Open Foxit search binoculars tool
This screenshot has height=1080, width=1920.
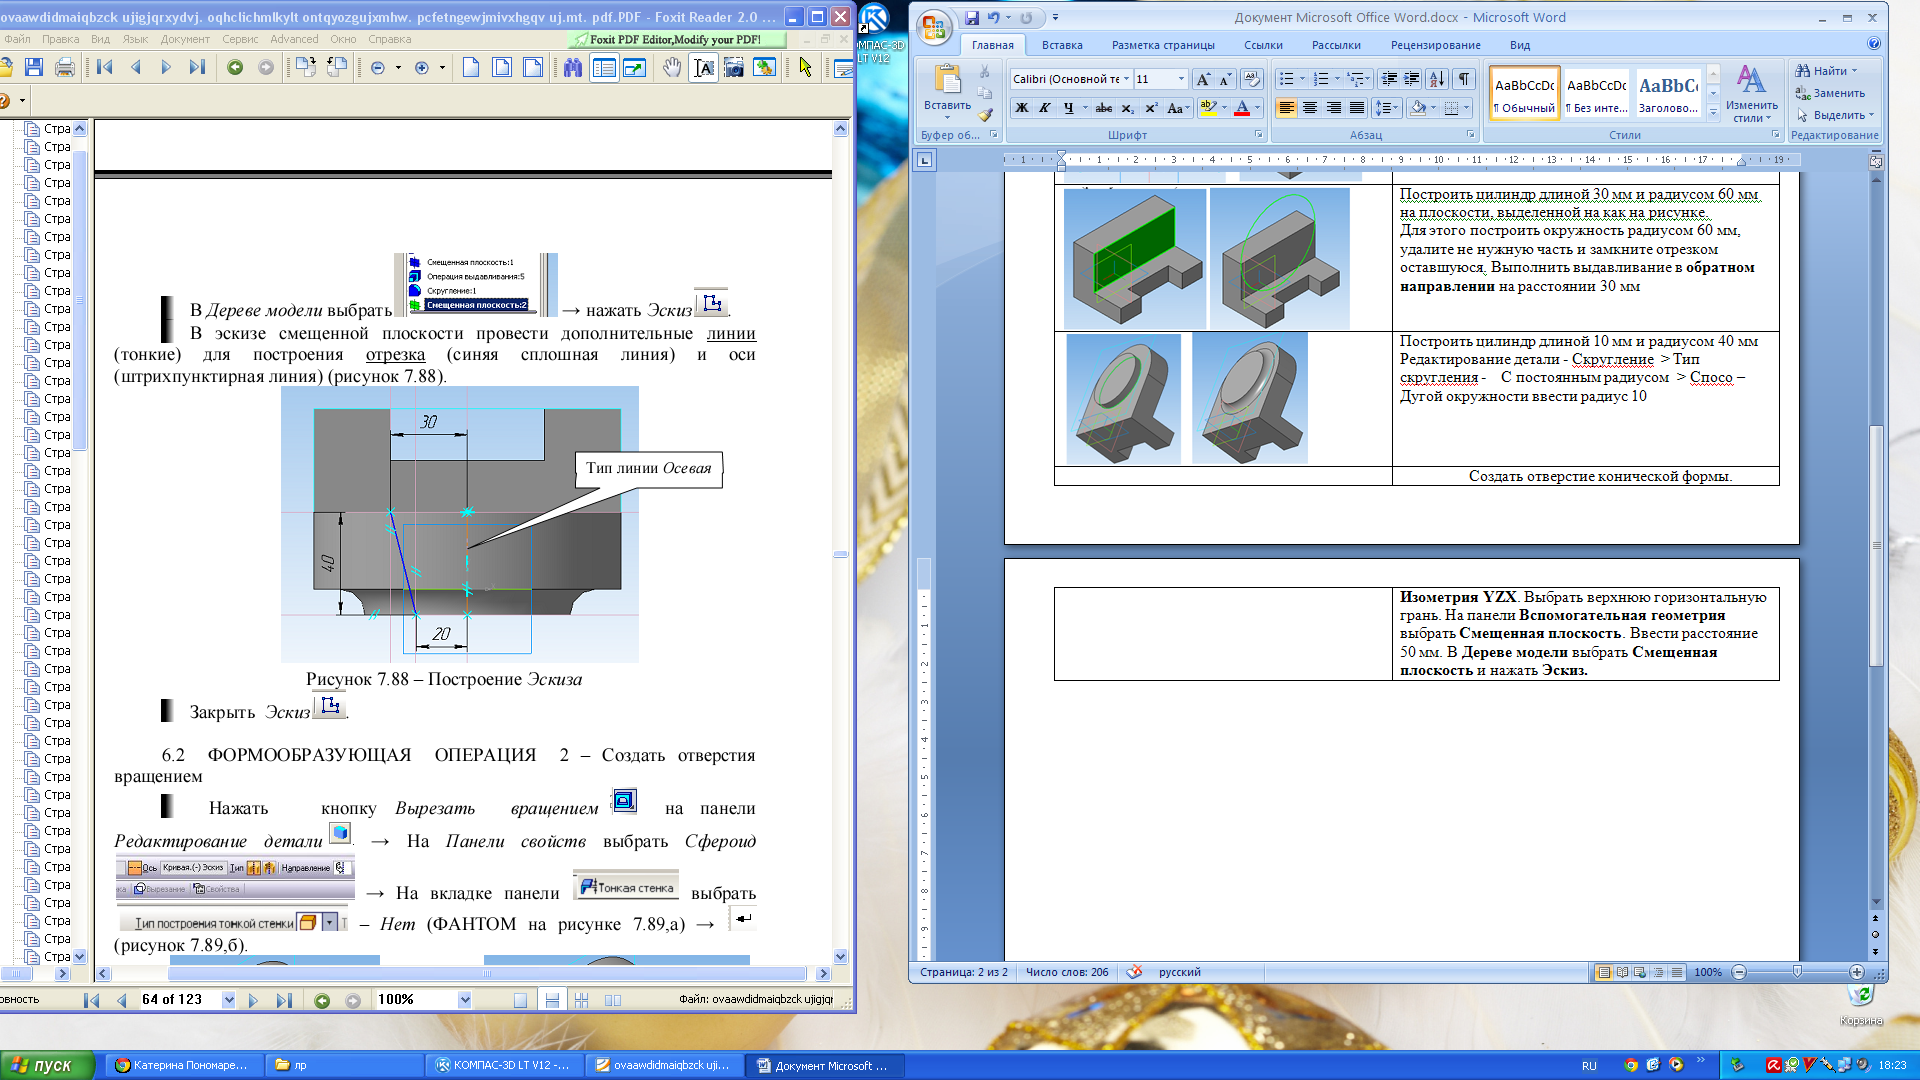click(572, 67)
